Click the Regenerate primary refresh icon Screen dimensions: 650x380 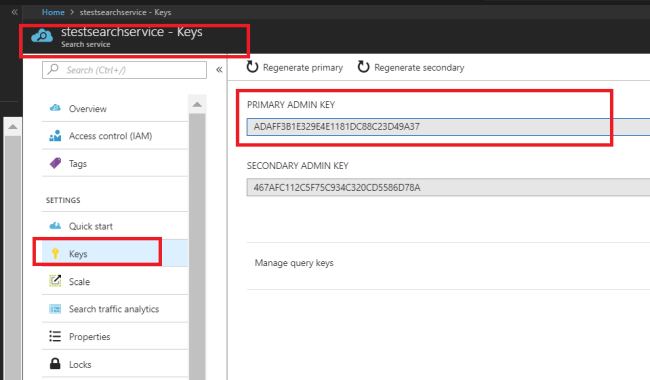click(x=252, y=67)
